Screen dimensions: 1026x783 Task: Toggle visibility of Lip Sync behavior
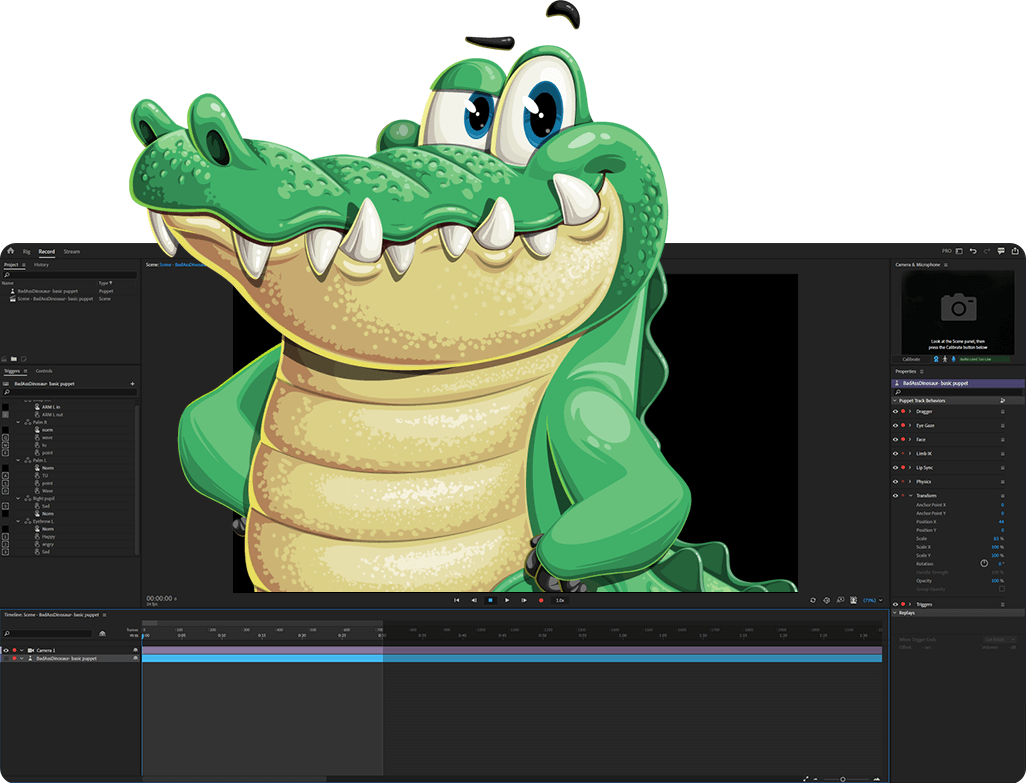(x=895, y=467)
